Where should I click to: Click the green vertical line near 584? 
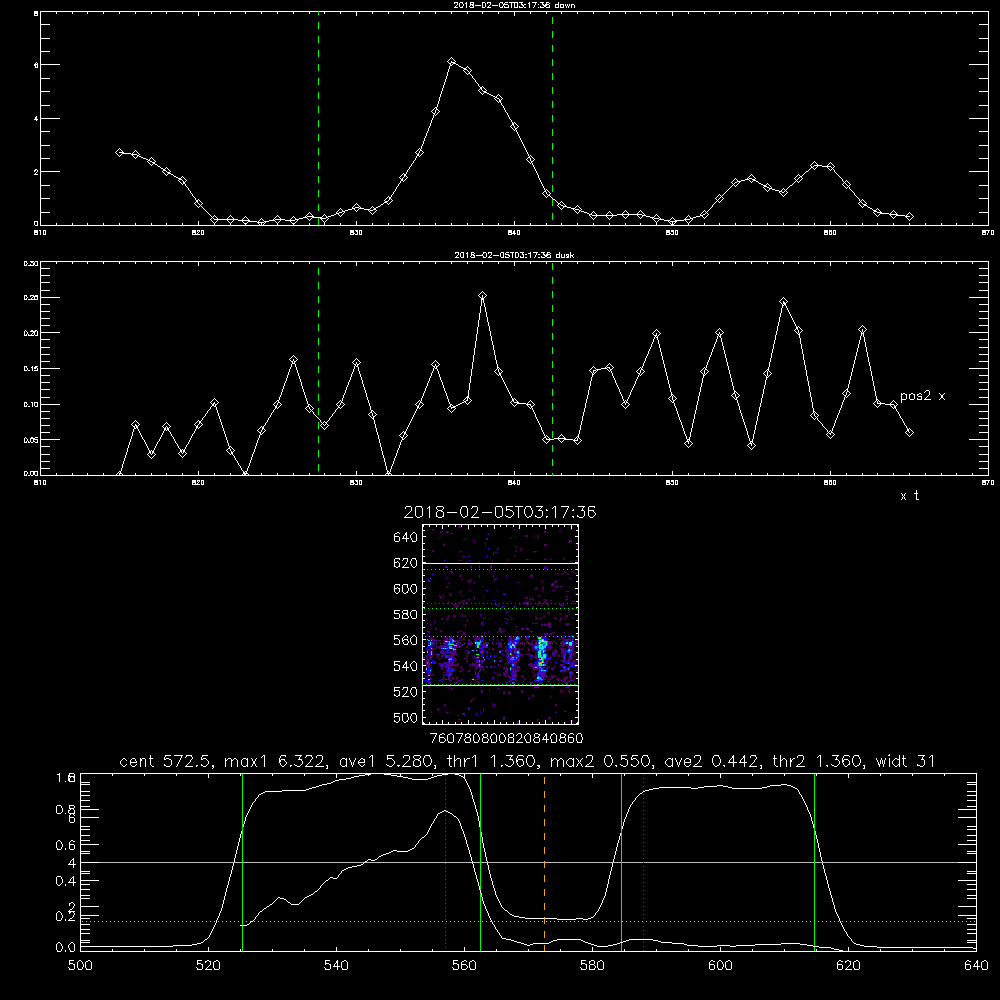tap(621, 861)
